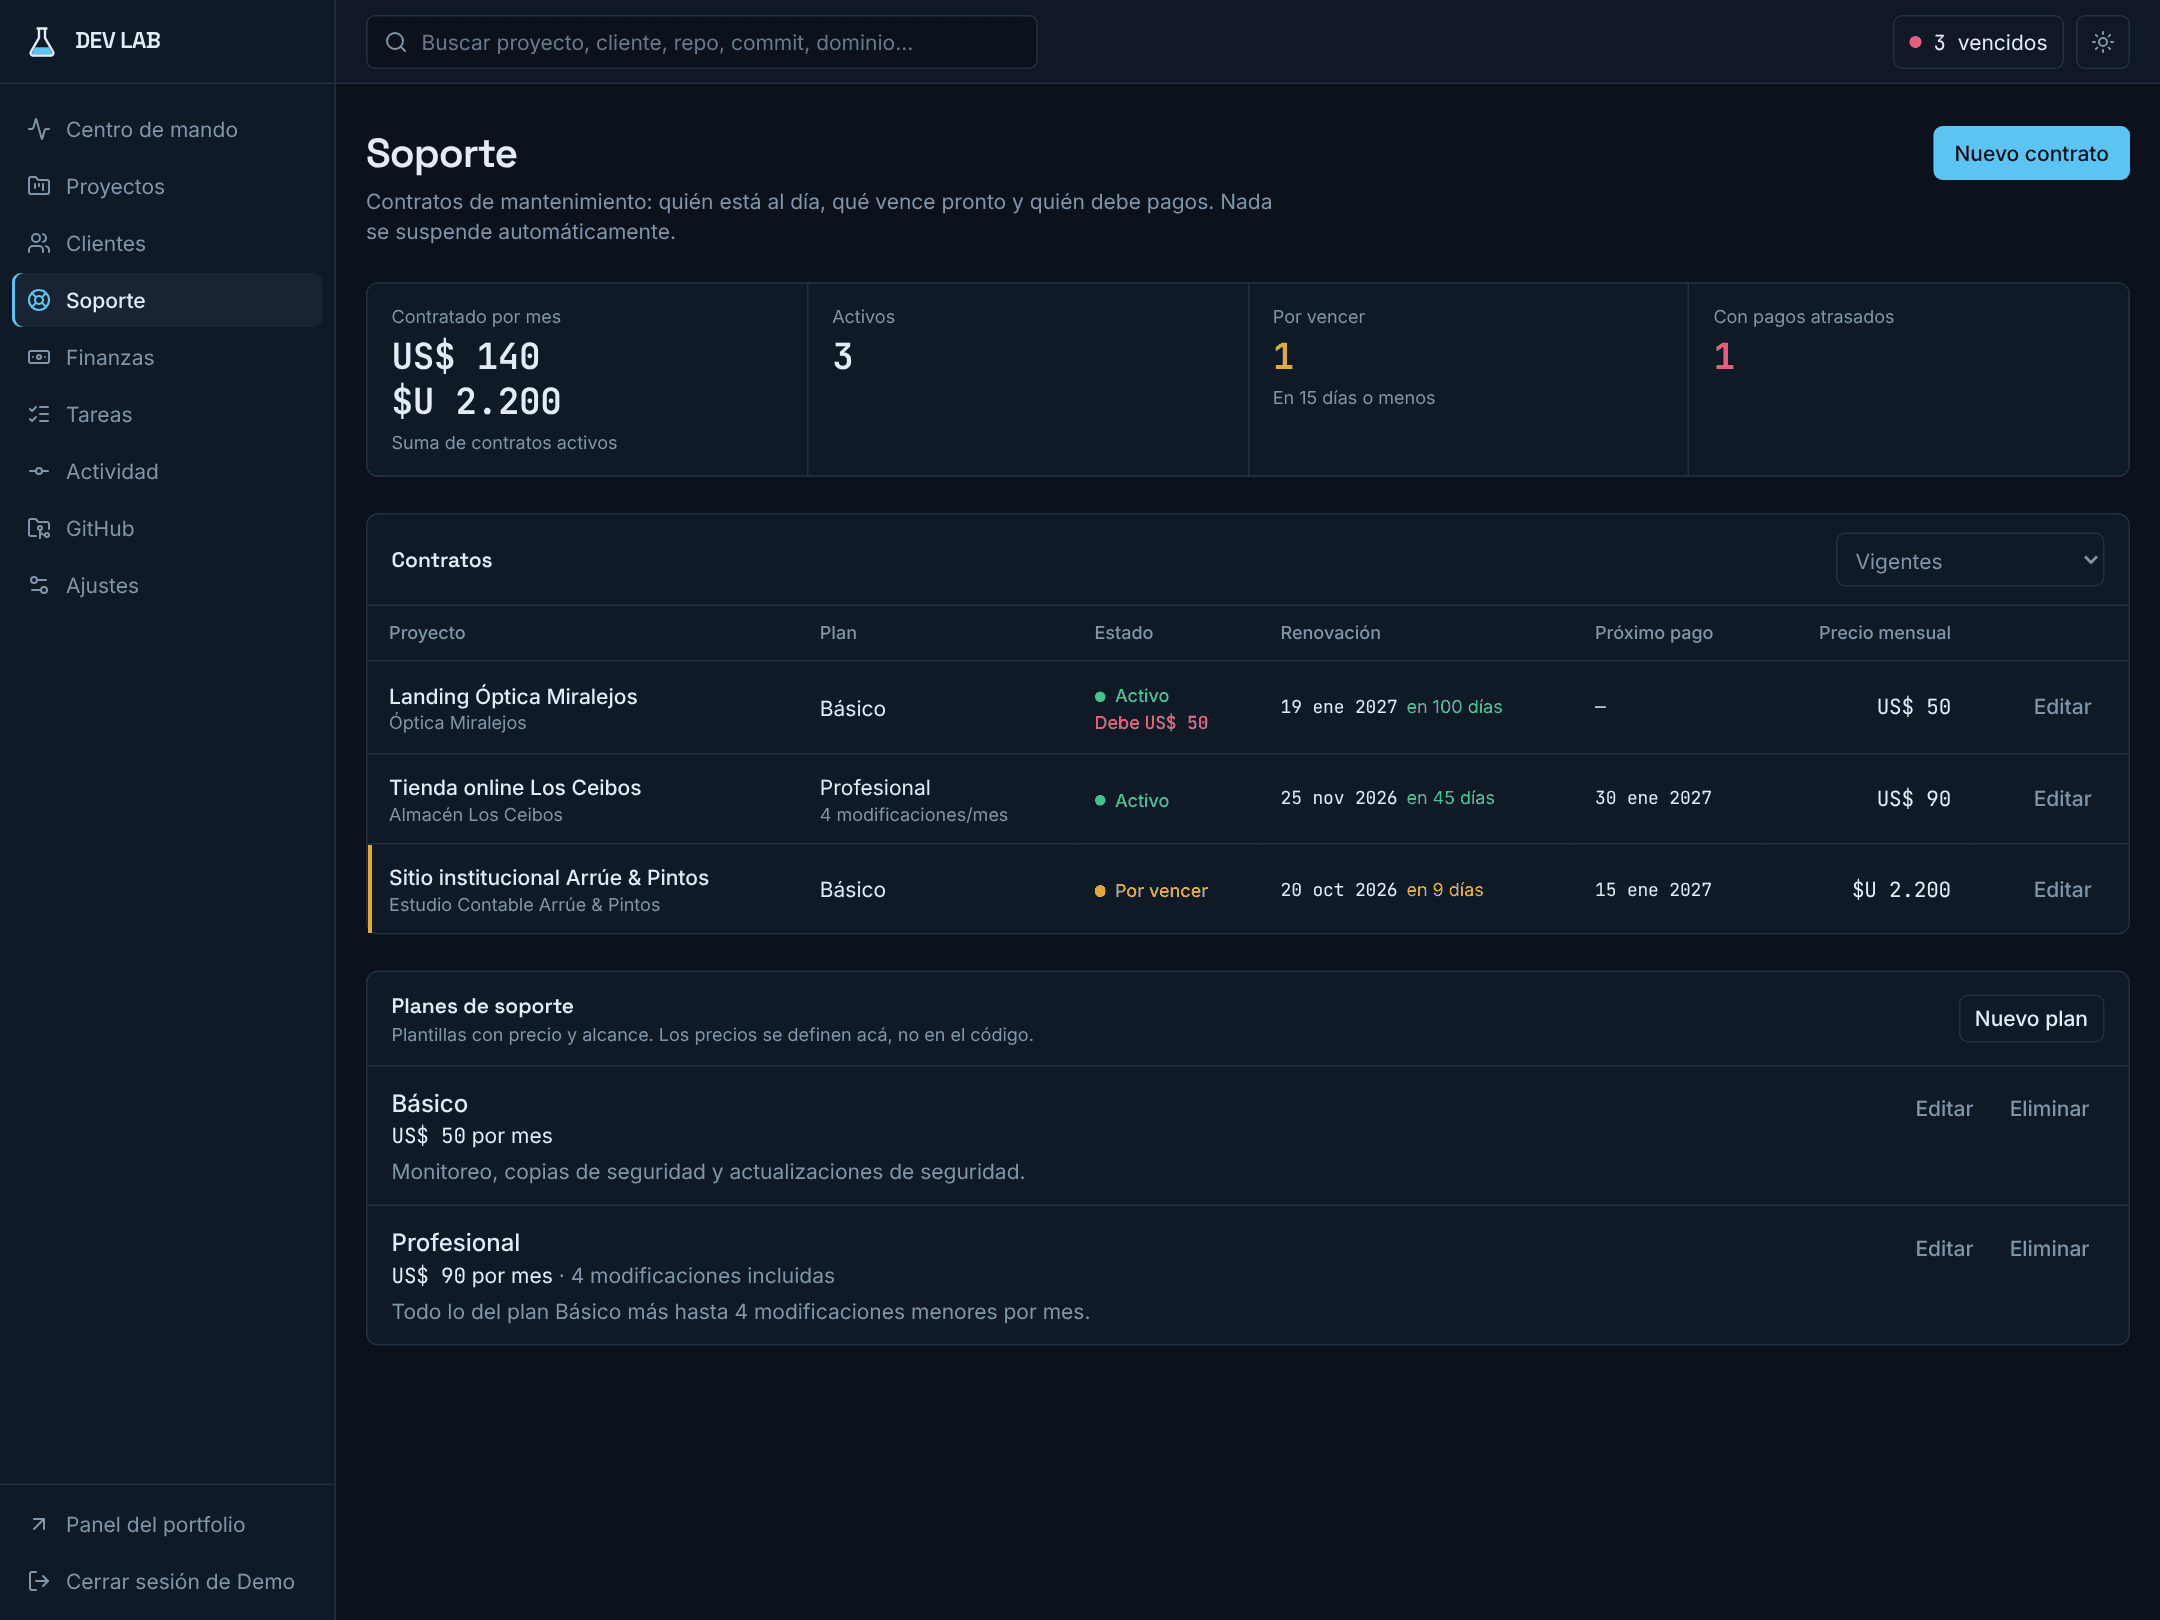Open the Finanzas menu item

click(167, 357)
